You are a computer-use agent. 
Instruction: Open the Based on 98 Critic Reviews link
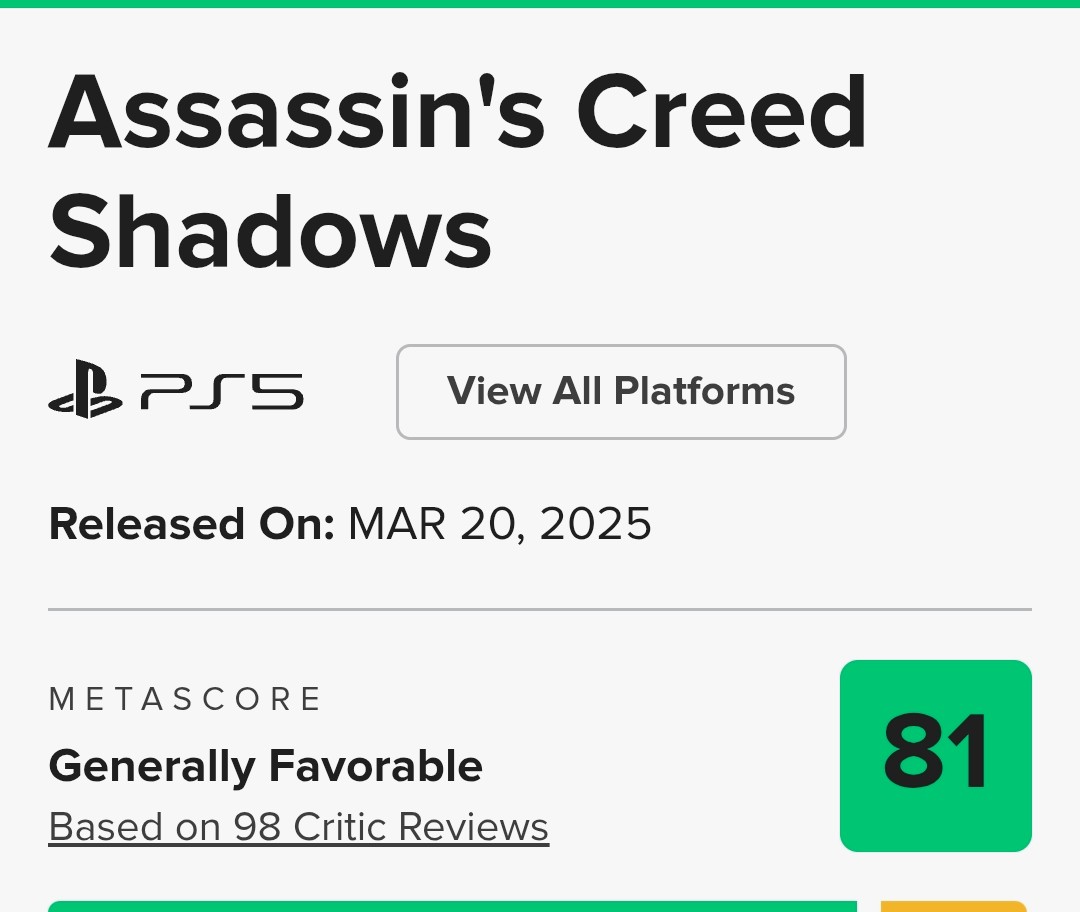[298, 828]
